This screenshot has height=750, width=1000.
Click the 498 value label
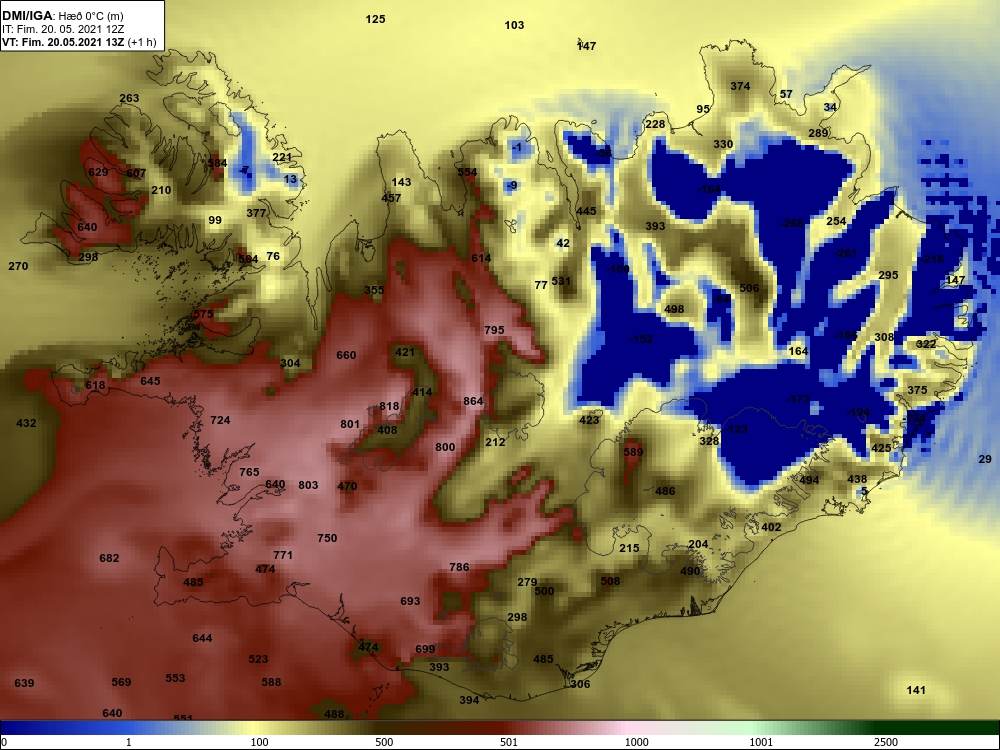click(x=674, y=309)
